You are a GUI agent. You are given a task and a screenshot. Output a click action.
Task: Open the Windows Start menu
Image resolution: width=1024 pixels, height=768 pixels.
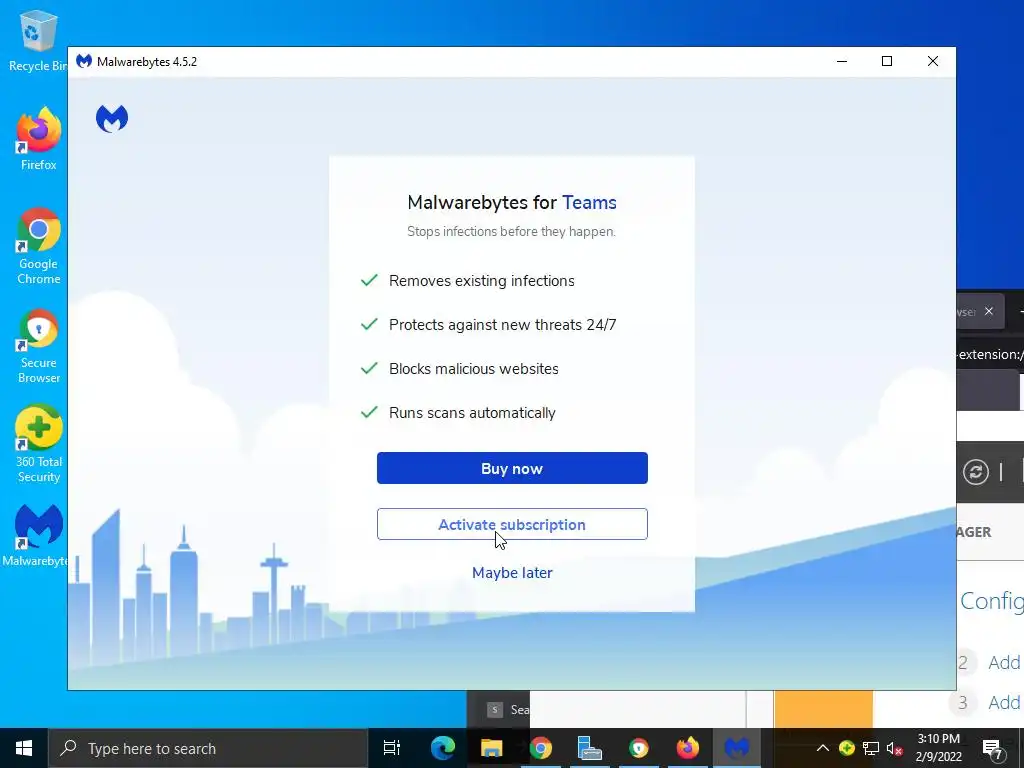pyautogui.click(x=24, y=748)
